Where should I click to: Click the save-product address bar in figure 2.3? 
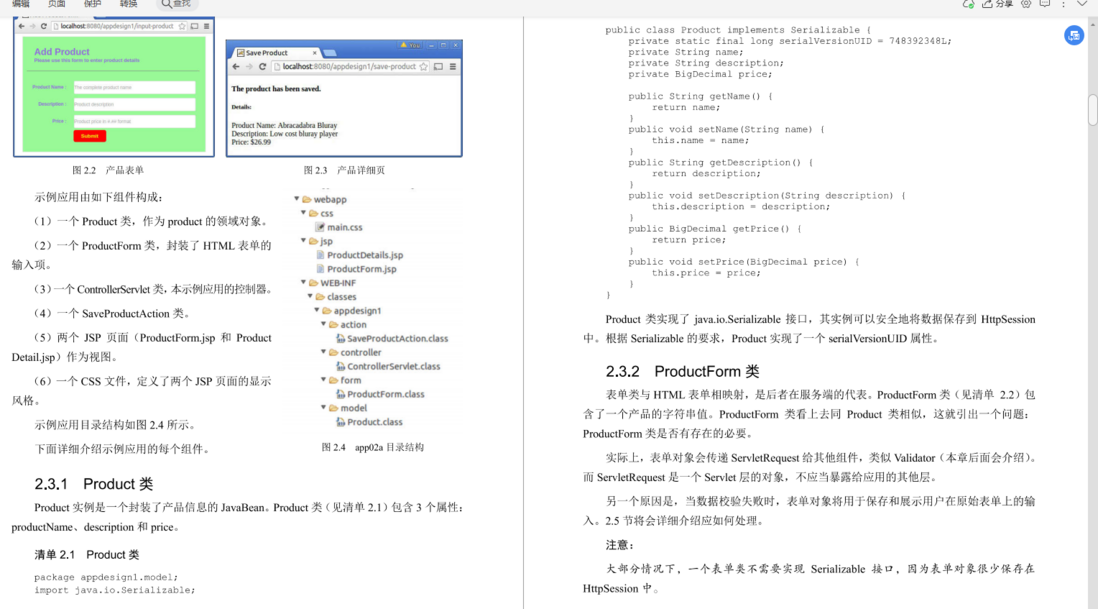350,66
